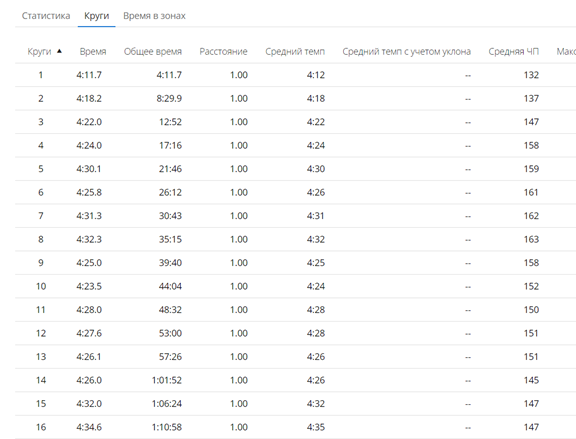Viewport: 576px width, 439px height.
Task: Select the Круги tab
Action: [x=97, y=16]
